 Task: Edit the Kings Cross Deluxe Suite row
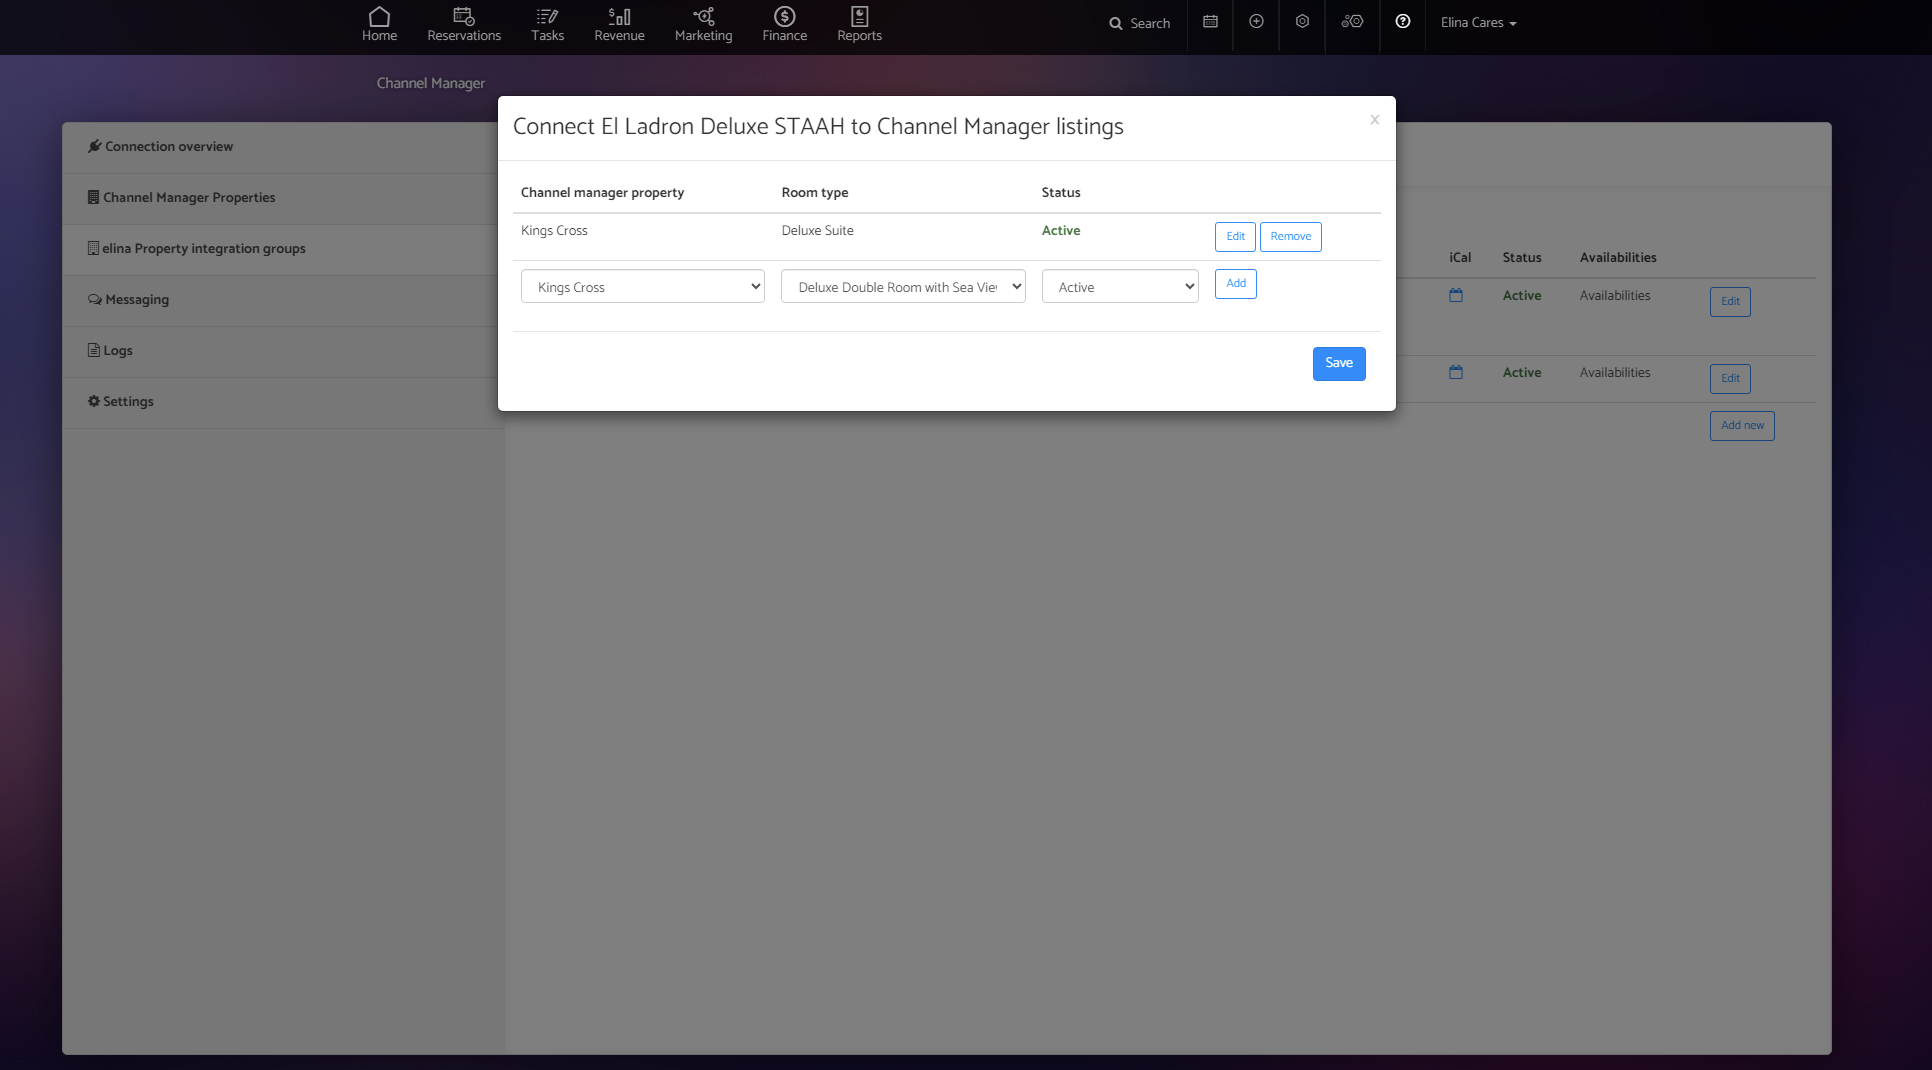(1235, 237)
